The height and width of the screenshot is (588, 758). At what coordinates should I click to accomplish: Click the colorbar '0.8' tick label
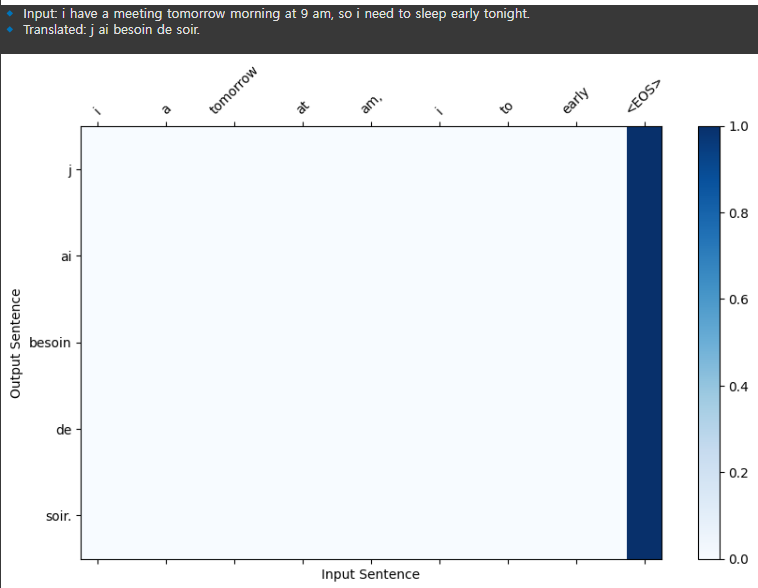738,213
